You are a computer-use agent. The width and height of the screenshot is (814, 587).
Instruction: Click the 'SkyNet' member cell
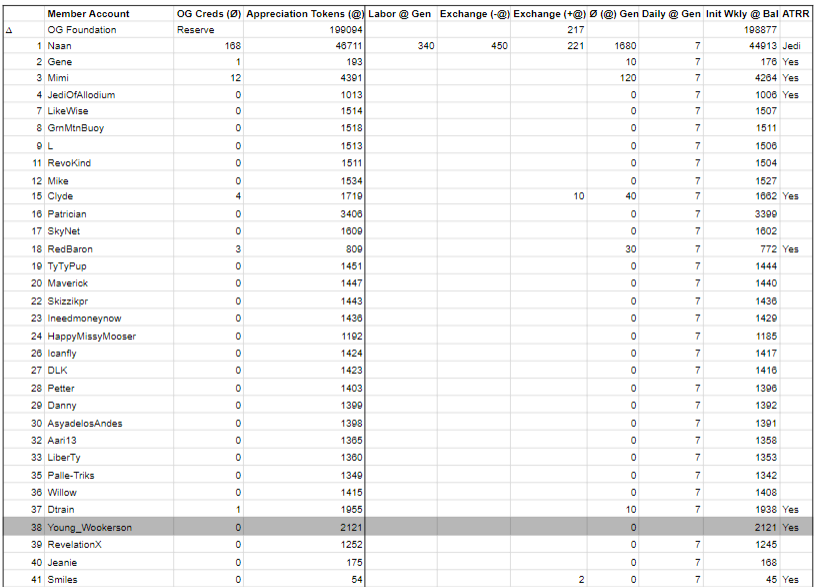pyautogui.click(x=64, y=231)
